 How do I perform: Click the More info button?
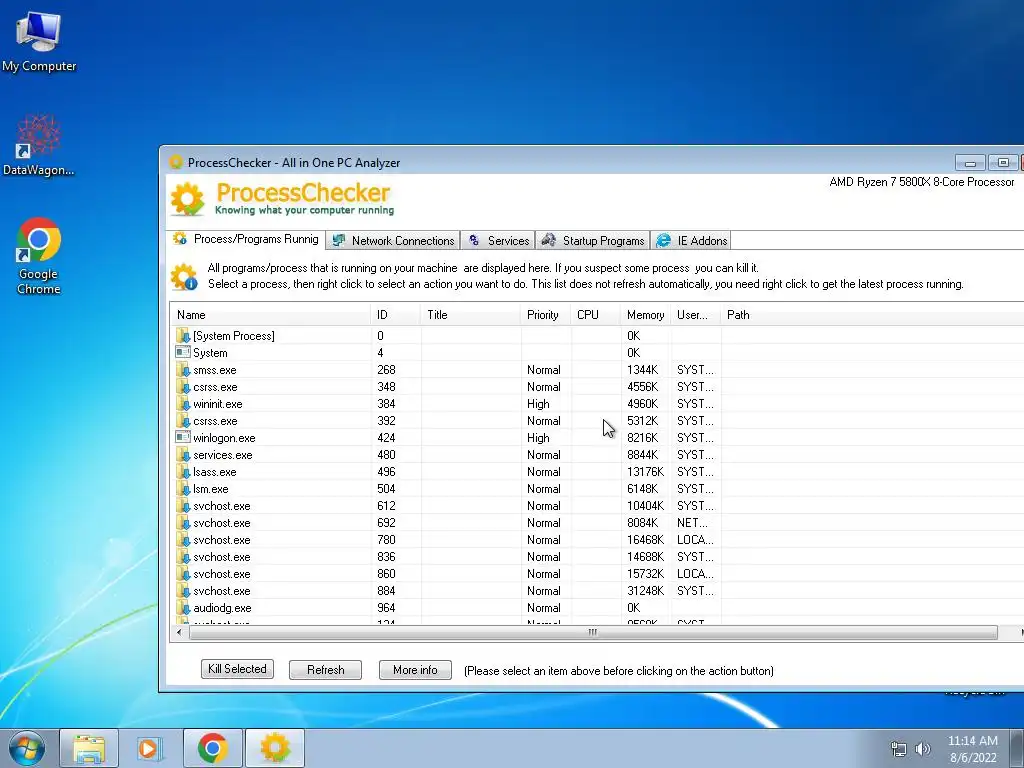415,670
